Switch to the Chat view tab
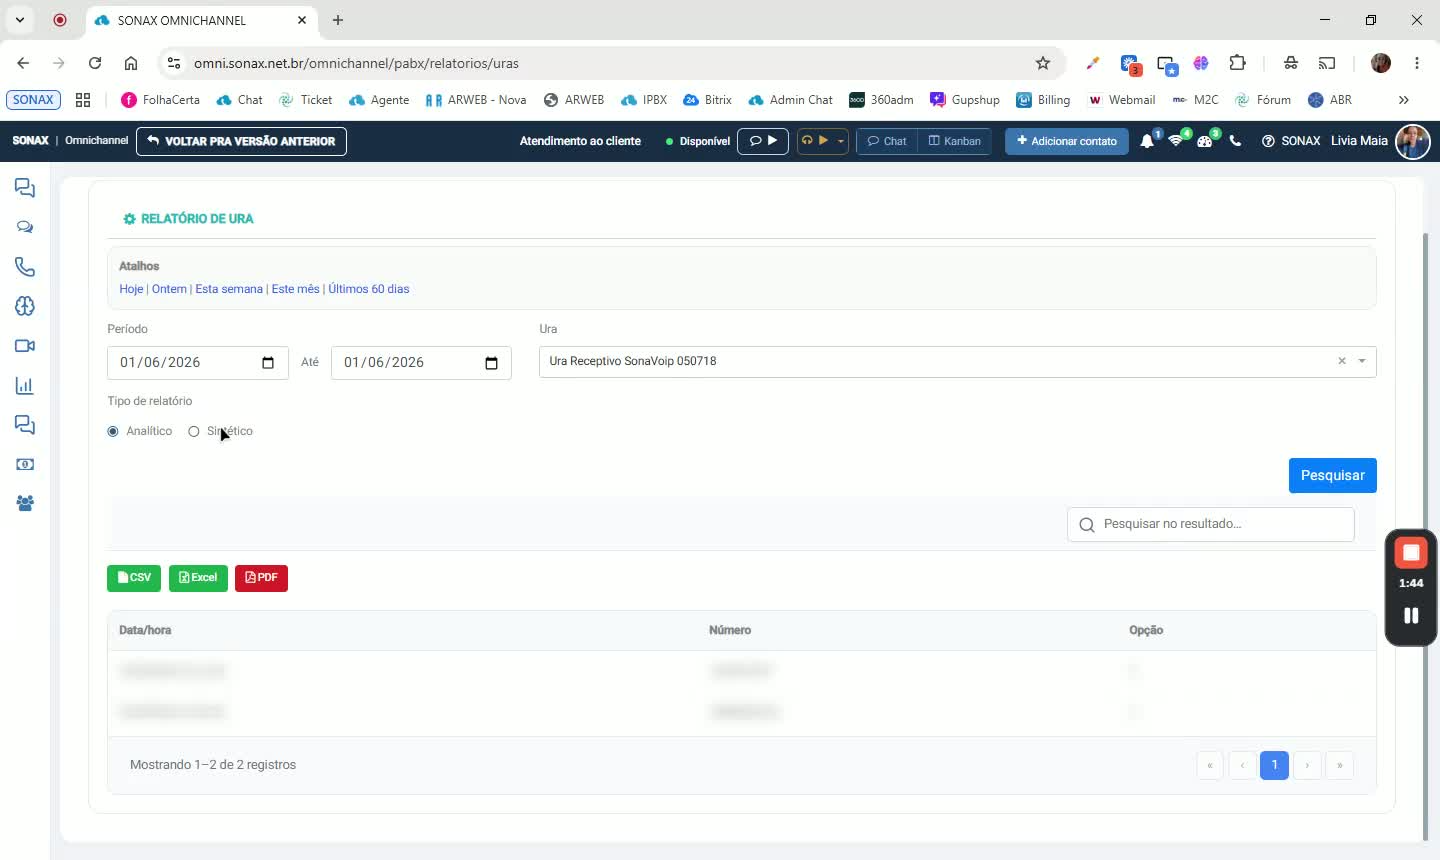Screen dimensions: 1440x860 coord(887,141)
